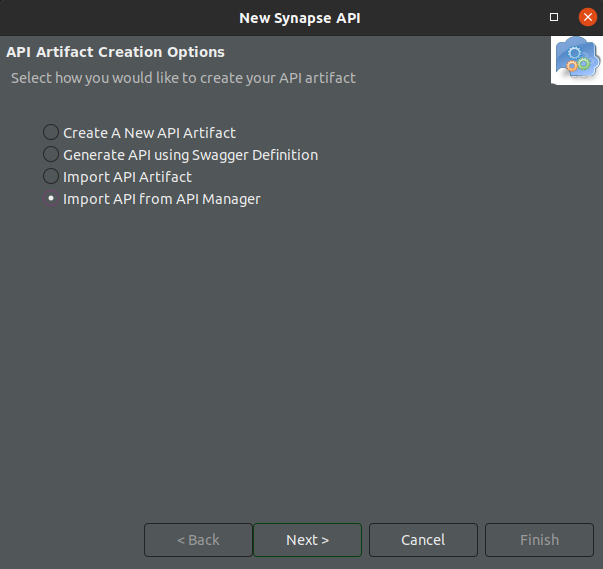Select the Create A New API Artifact radio
The height and width of the screenshot is (569, 603).
tap(51, 132)
